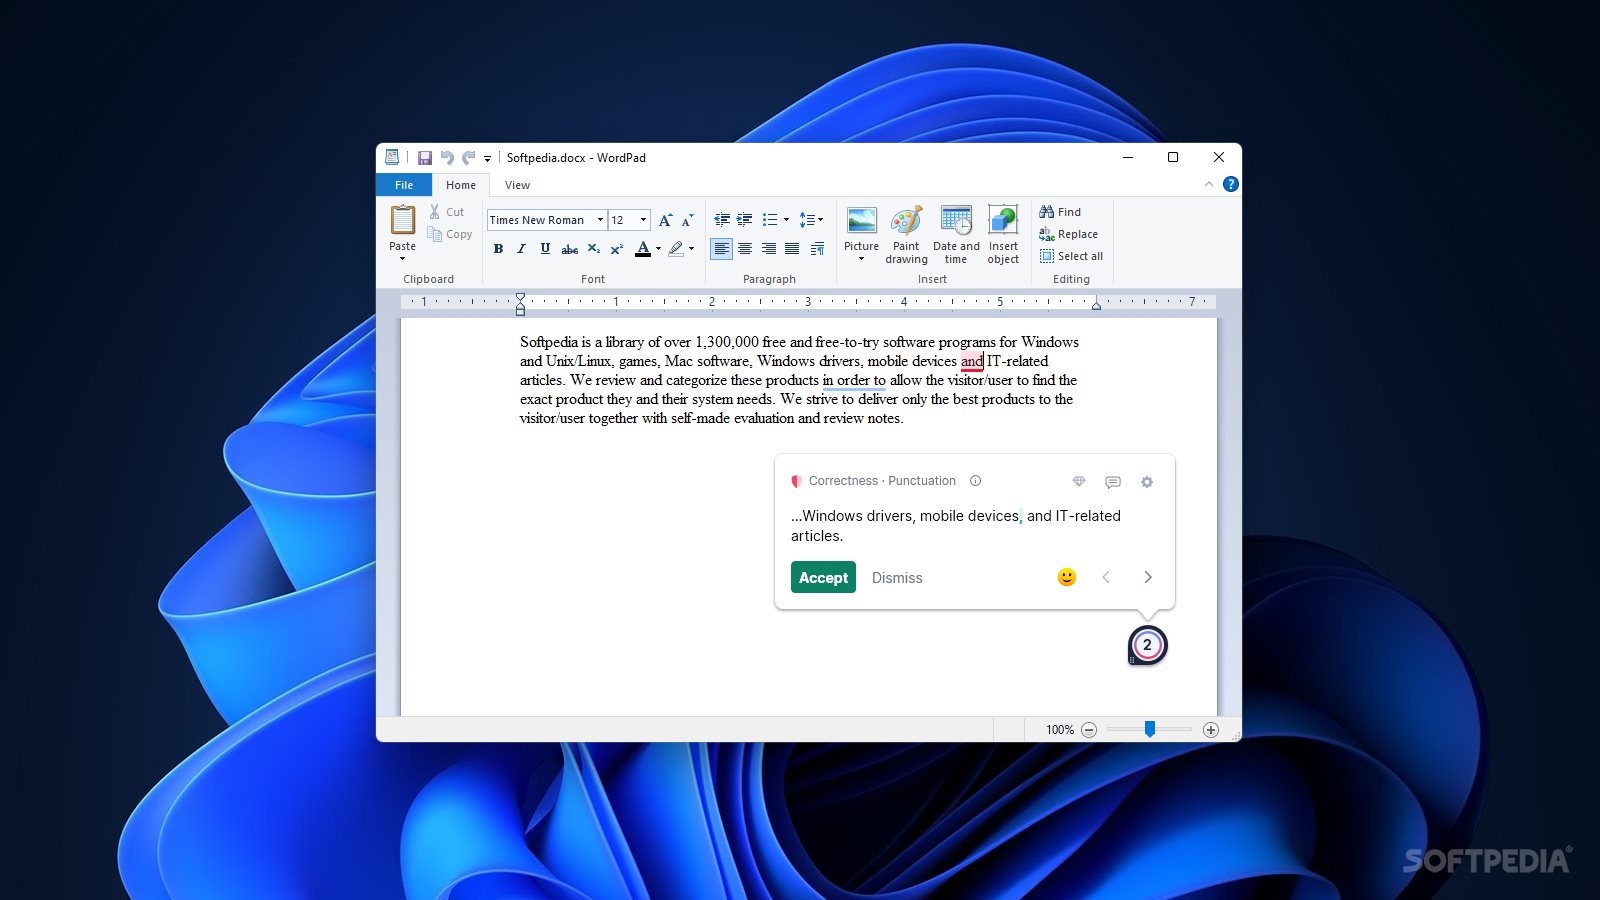
Task: Open Customize Quick Access Toolbar arrow
Action: (x=487, y=158)
